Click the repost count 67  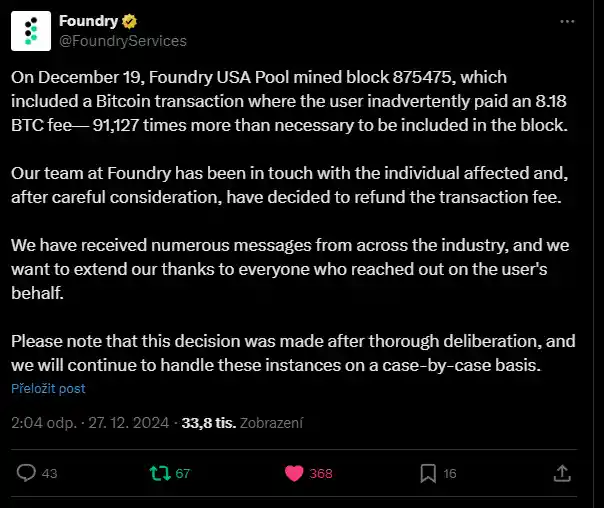tap(183, 474)
